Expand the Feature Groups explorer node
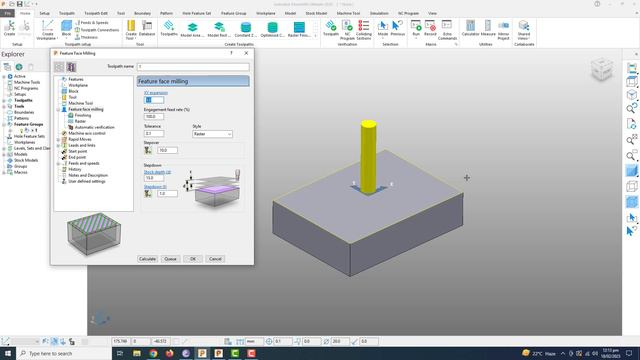 coord(4,124)
